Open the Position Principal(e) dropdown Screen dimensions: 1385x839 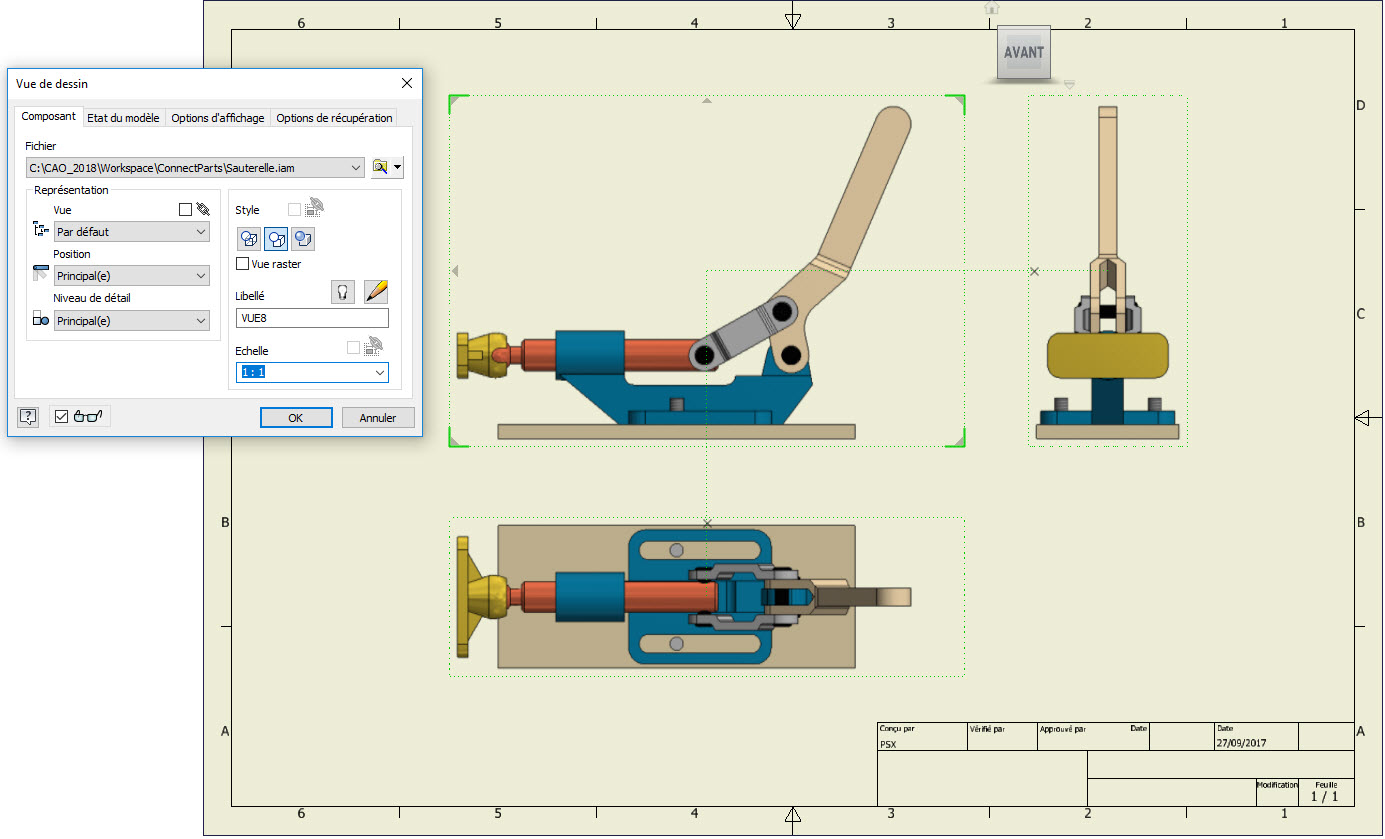click(x=200, y=276)
